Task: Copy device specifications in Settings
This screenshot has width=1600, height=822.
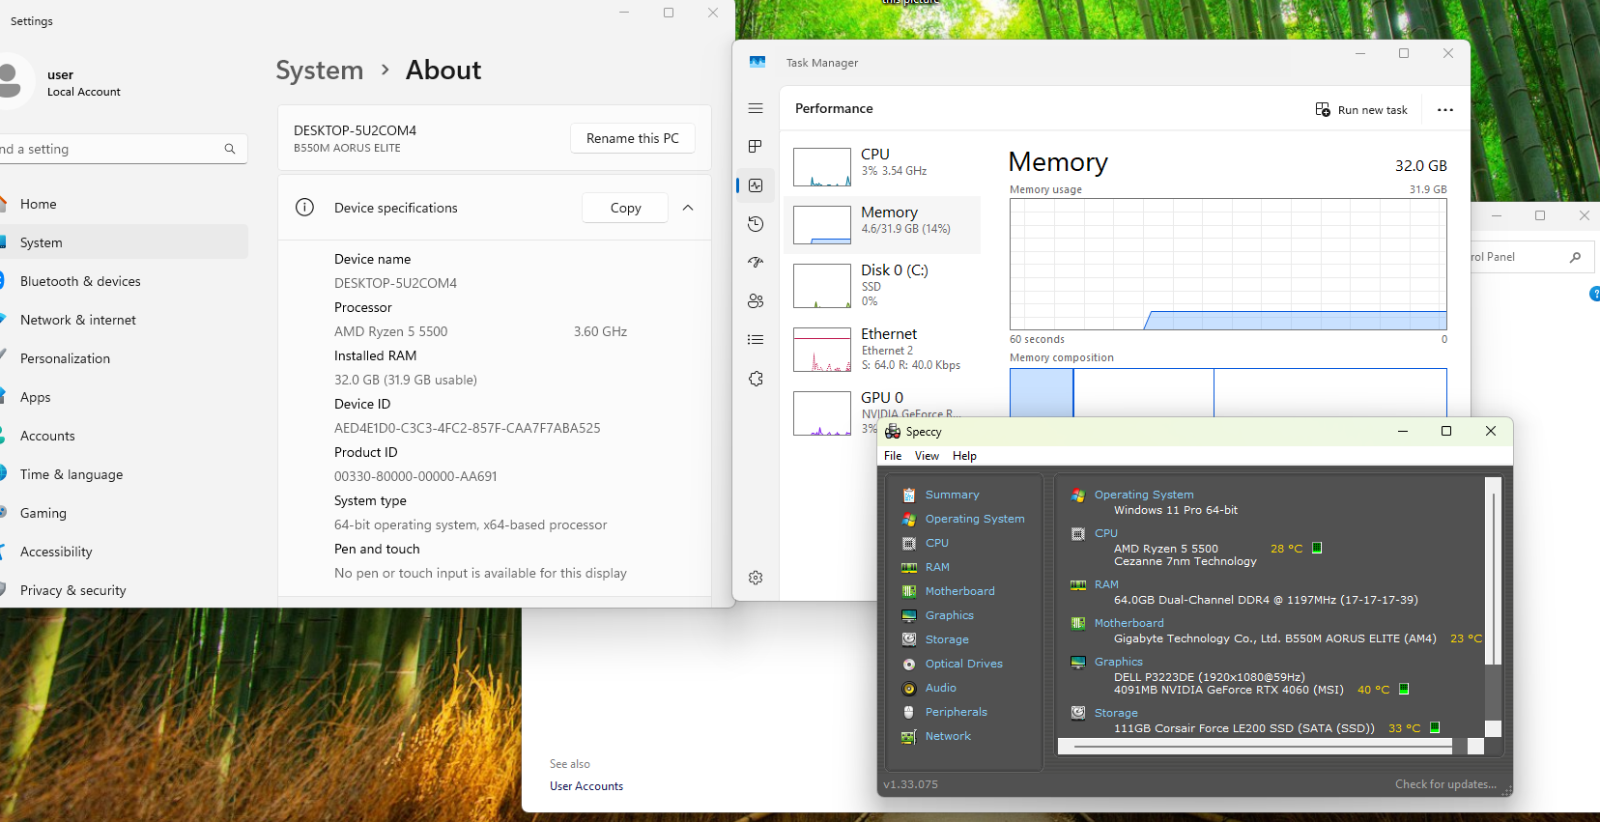Action: 625,208
